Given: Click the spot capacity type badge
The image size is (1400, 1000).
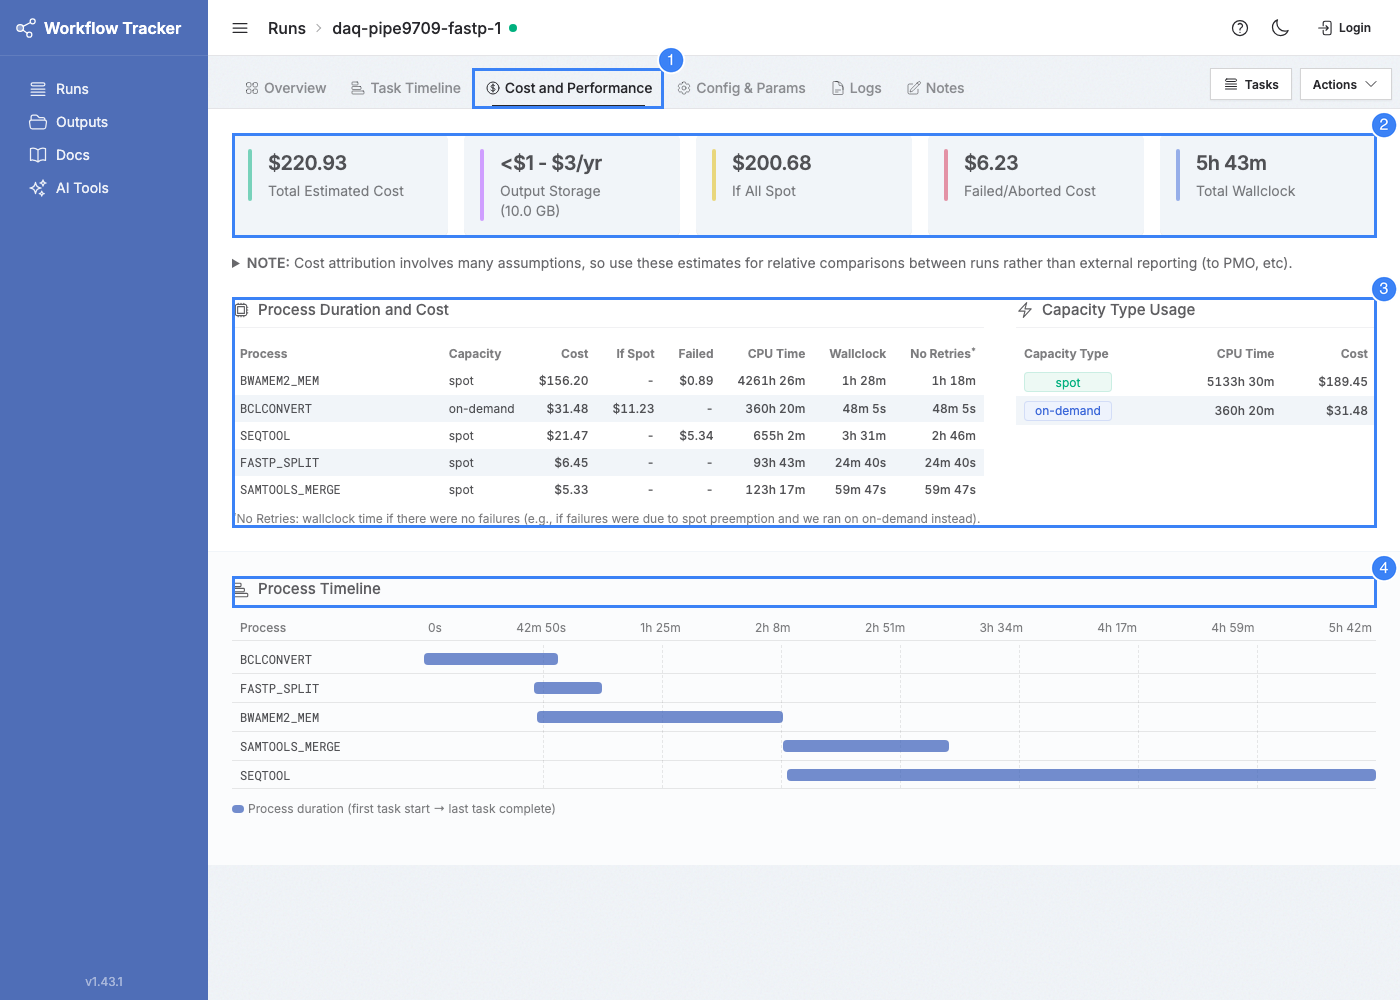Looking at the screenshot, I should point(1068,382).
